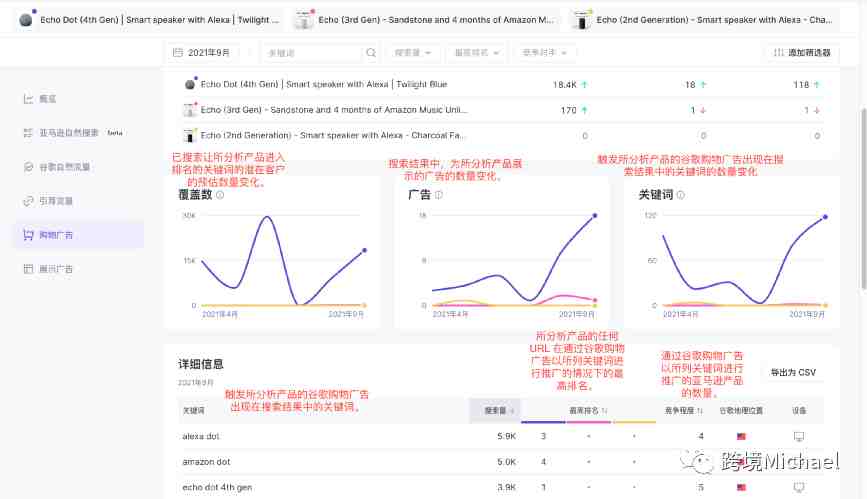Click the desktop device icon in alexa dot row
This screenshot has height=499, width=867.
[798, 436]
